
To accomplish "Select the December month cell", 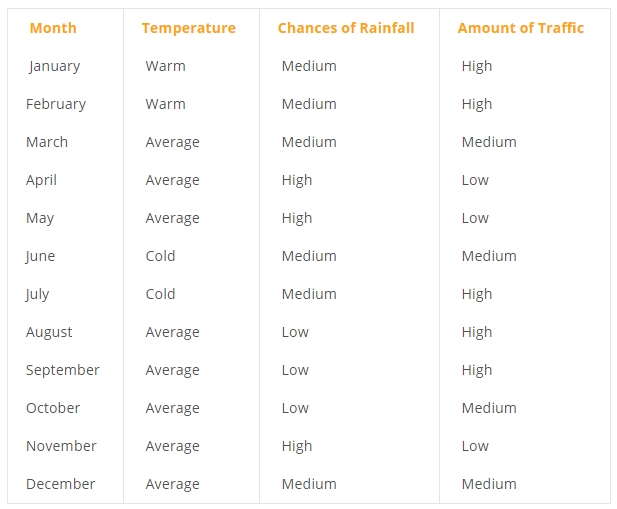I will pos(61,484).
